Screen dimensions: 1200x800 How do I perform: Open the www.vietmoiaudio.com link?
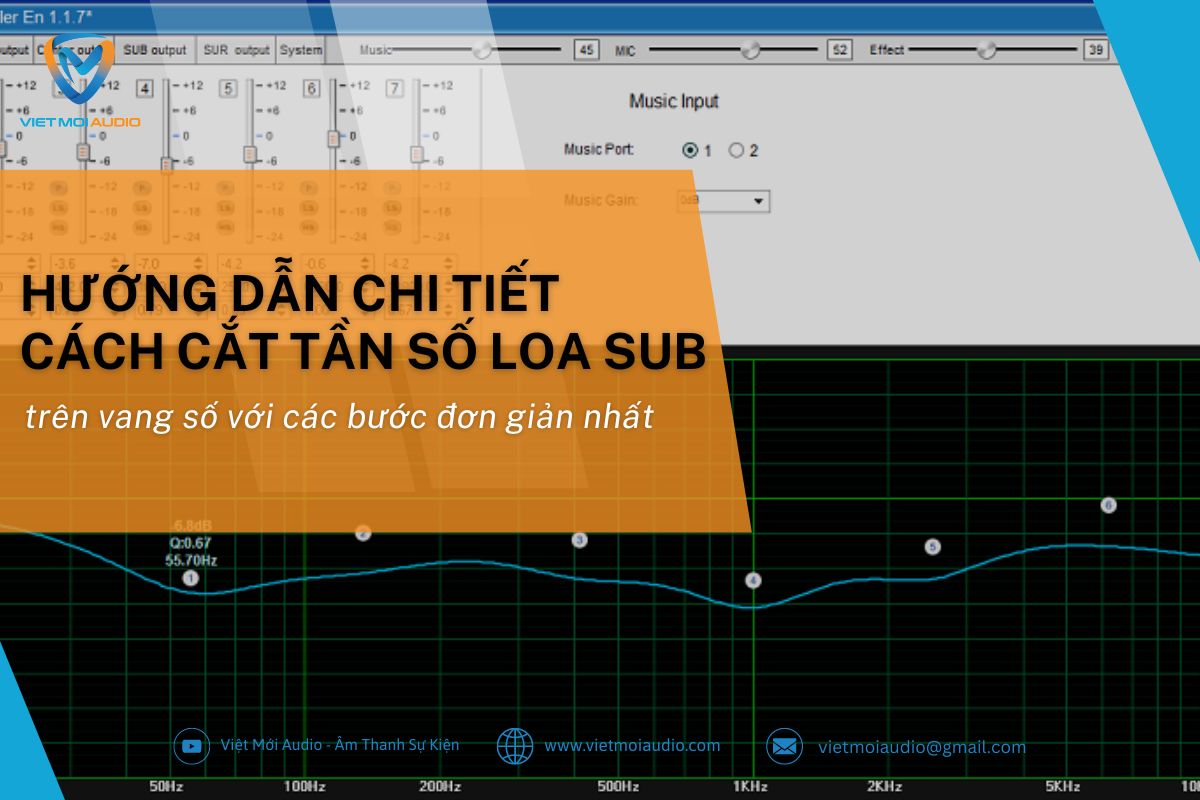pyautogui.click(x=632, y=746)
